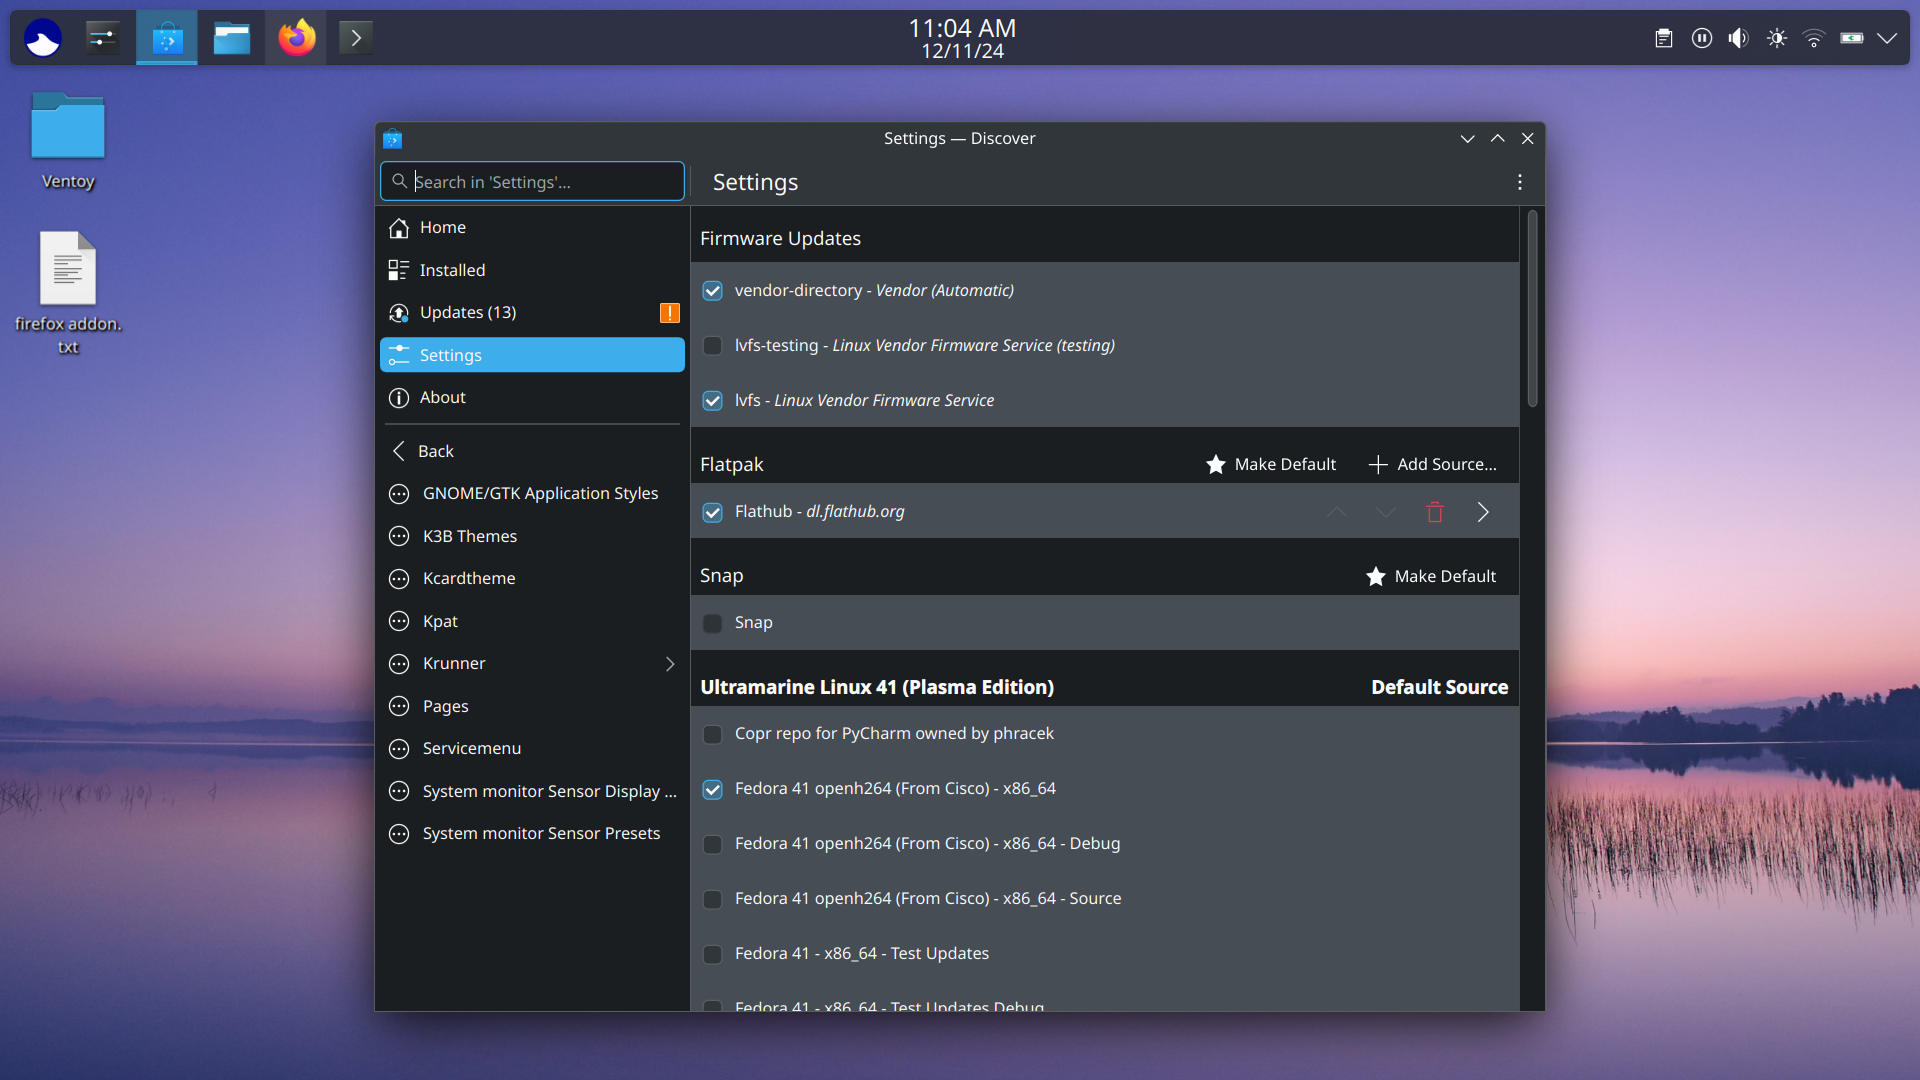Open Flathub details with right chevron
The width and height of the screenshot is (1920, 1080).
(1483, 512)
